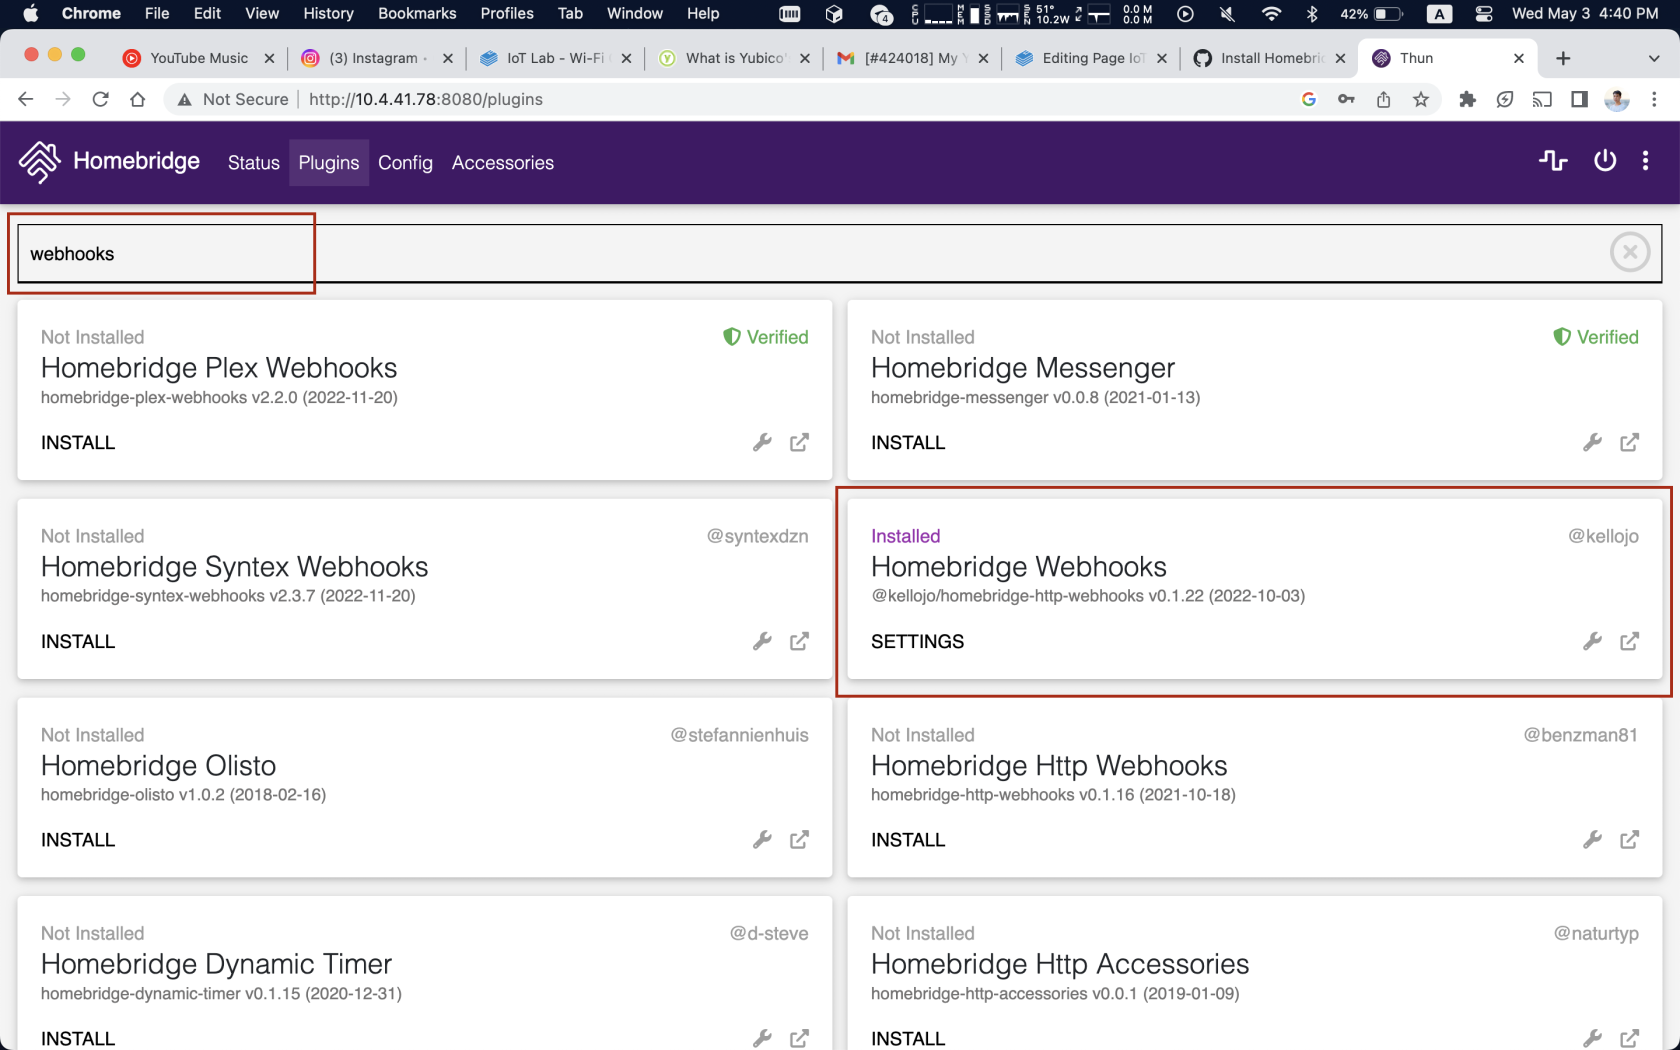The height and width of the screenshot is (1050, 1680).
Task: Open the Accessories tab
Action: 503,163
